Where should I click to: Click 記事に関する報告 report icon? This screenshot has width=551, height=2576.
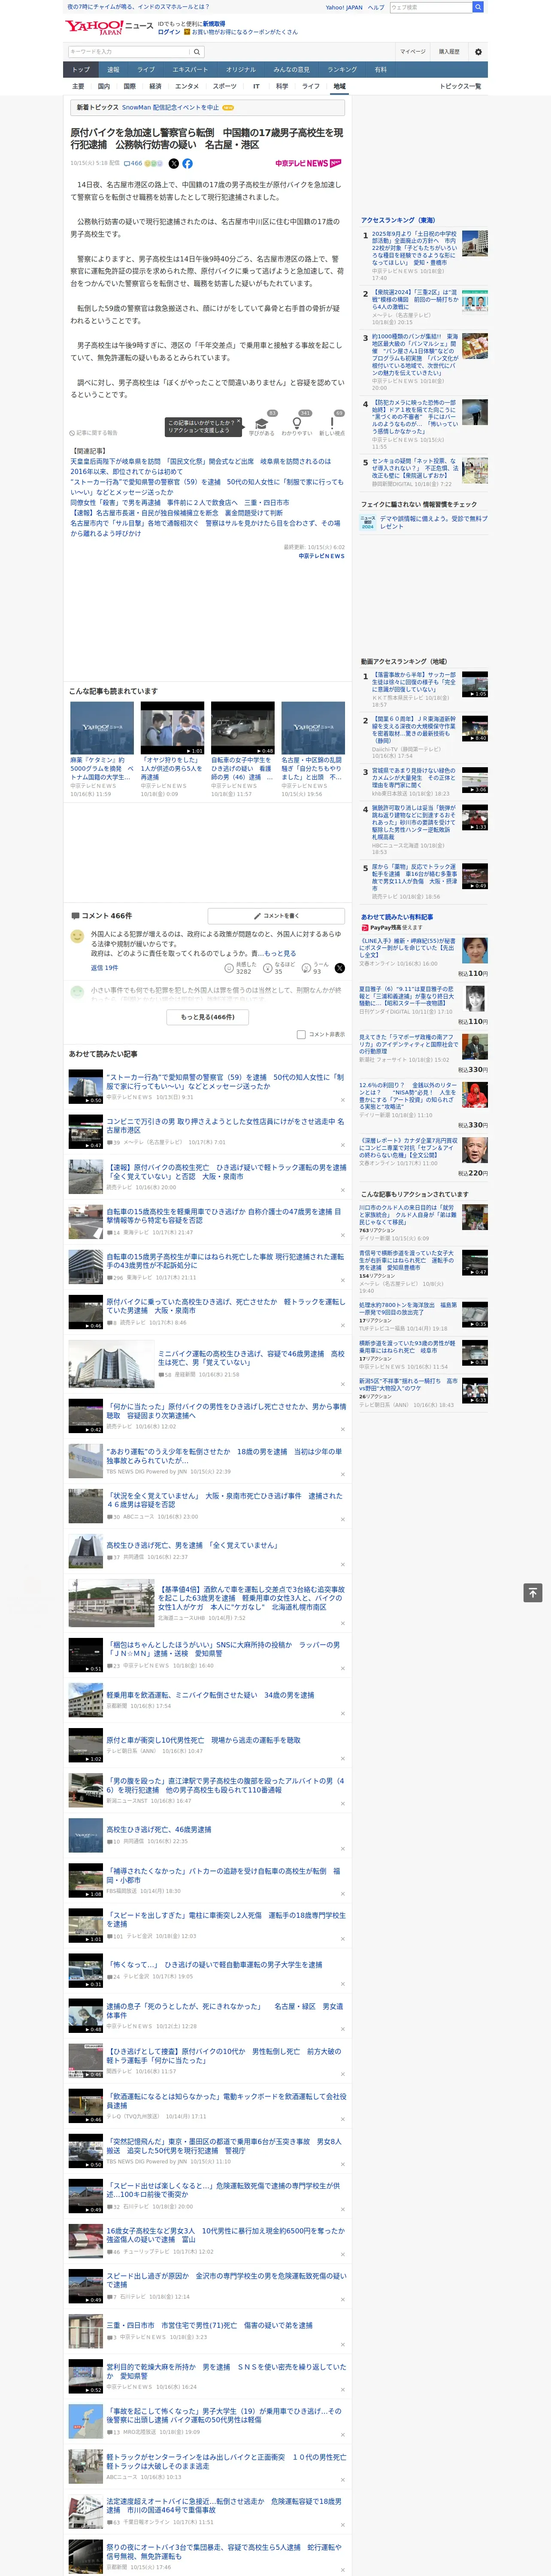pos(93,433)
